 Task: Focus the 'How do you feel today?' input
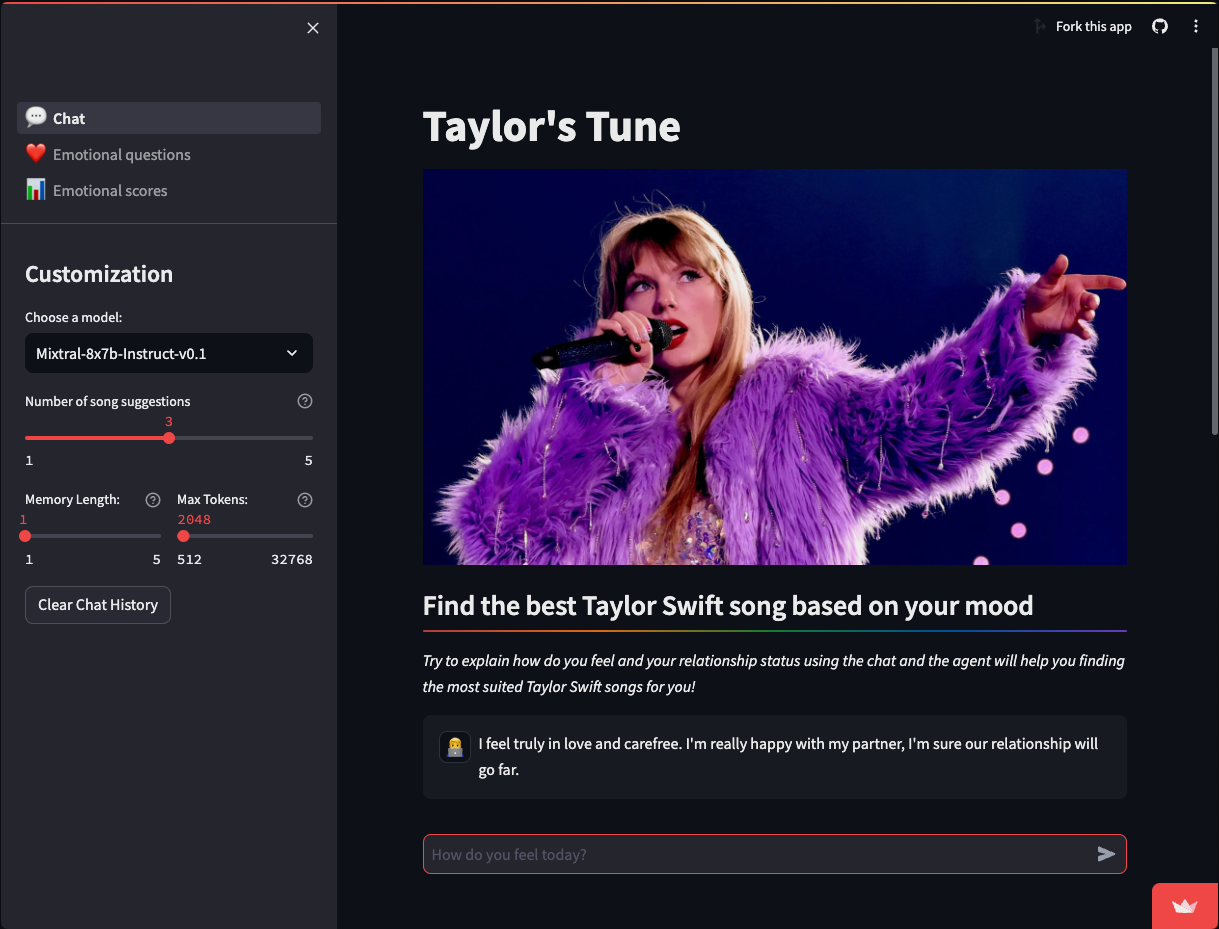pos(755,854)
